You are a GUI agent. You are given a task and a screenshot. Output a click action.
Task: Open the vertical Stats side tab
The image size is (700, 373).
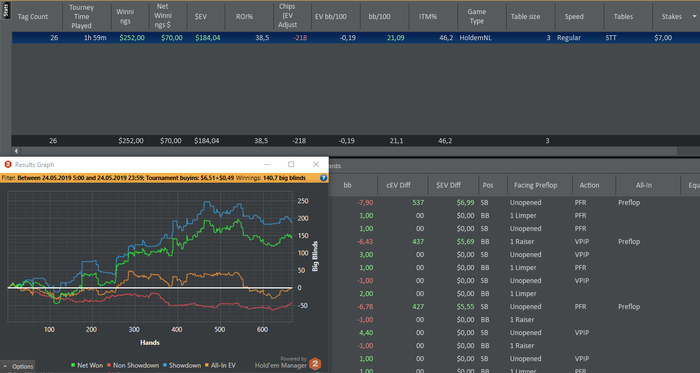[x=6, y=10]
